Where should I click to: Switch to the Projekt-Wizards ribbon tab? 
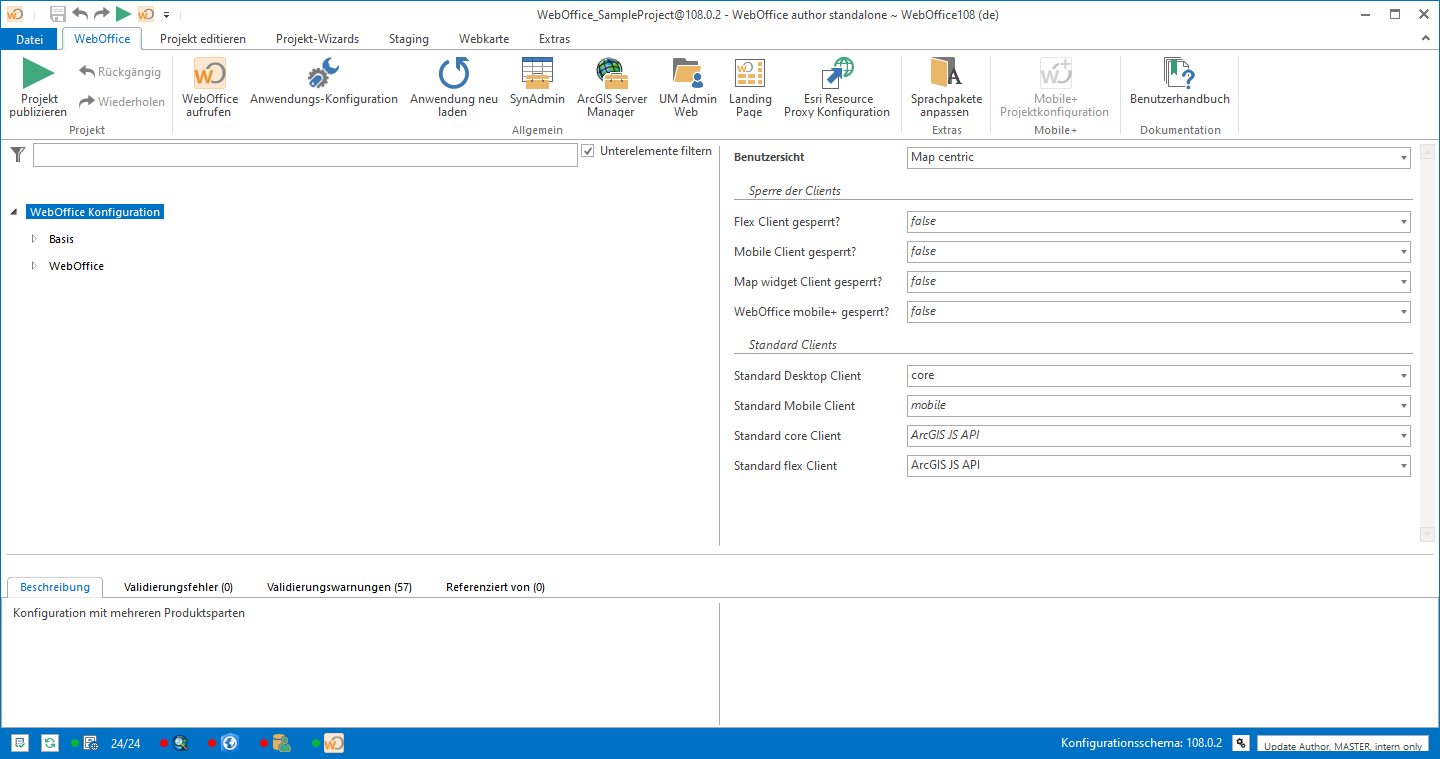point(316,39)
